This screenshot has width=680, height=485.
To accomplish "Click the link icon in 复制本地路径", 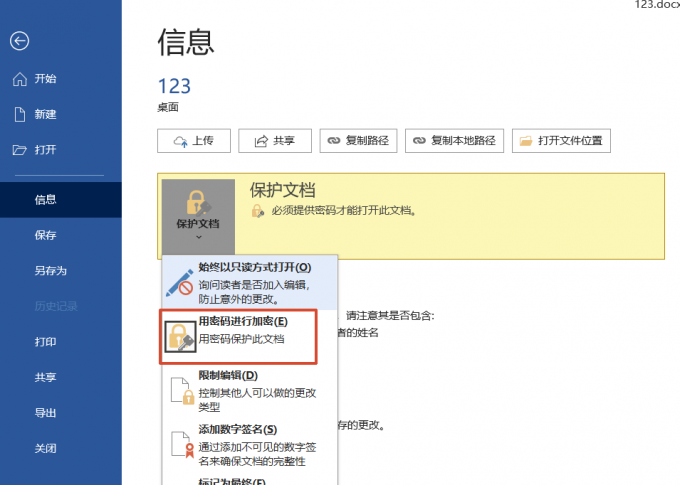I will coord(419,141).
